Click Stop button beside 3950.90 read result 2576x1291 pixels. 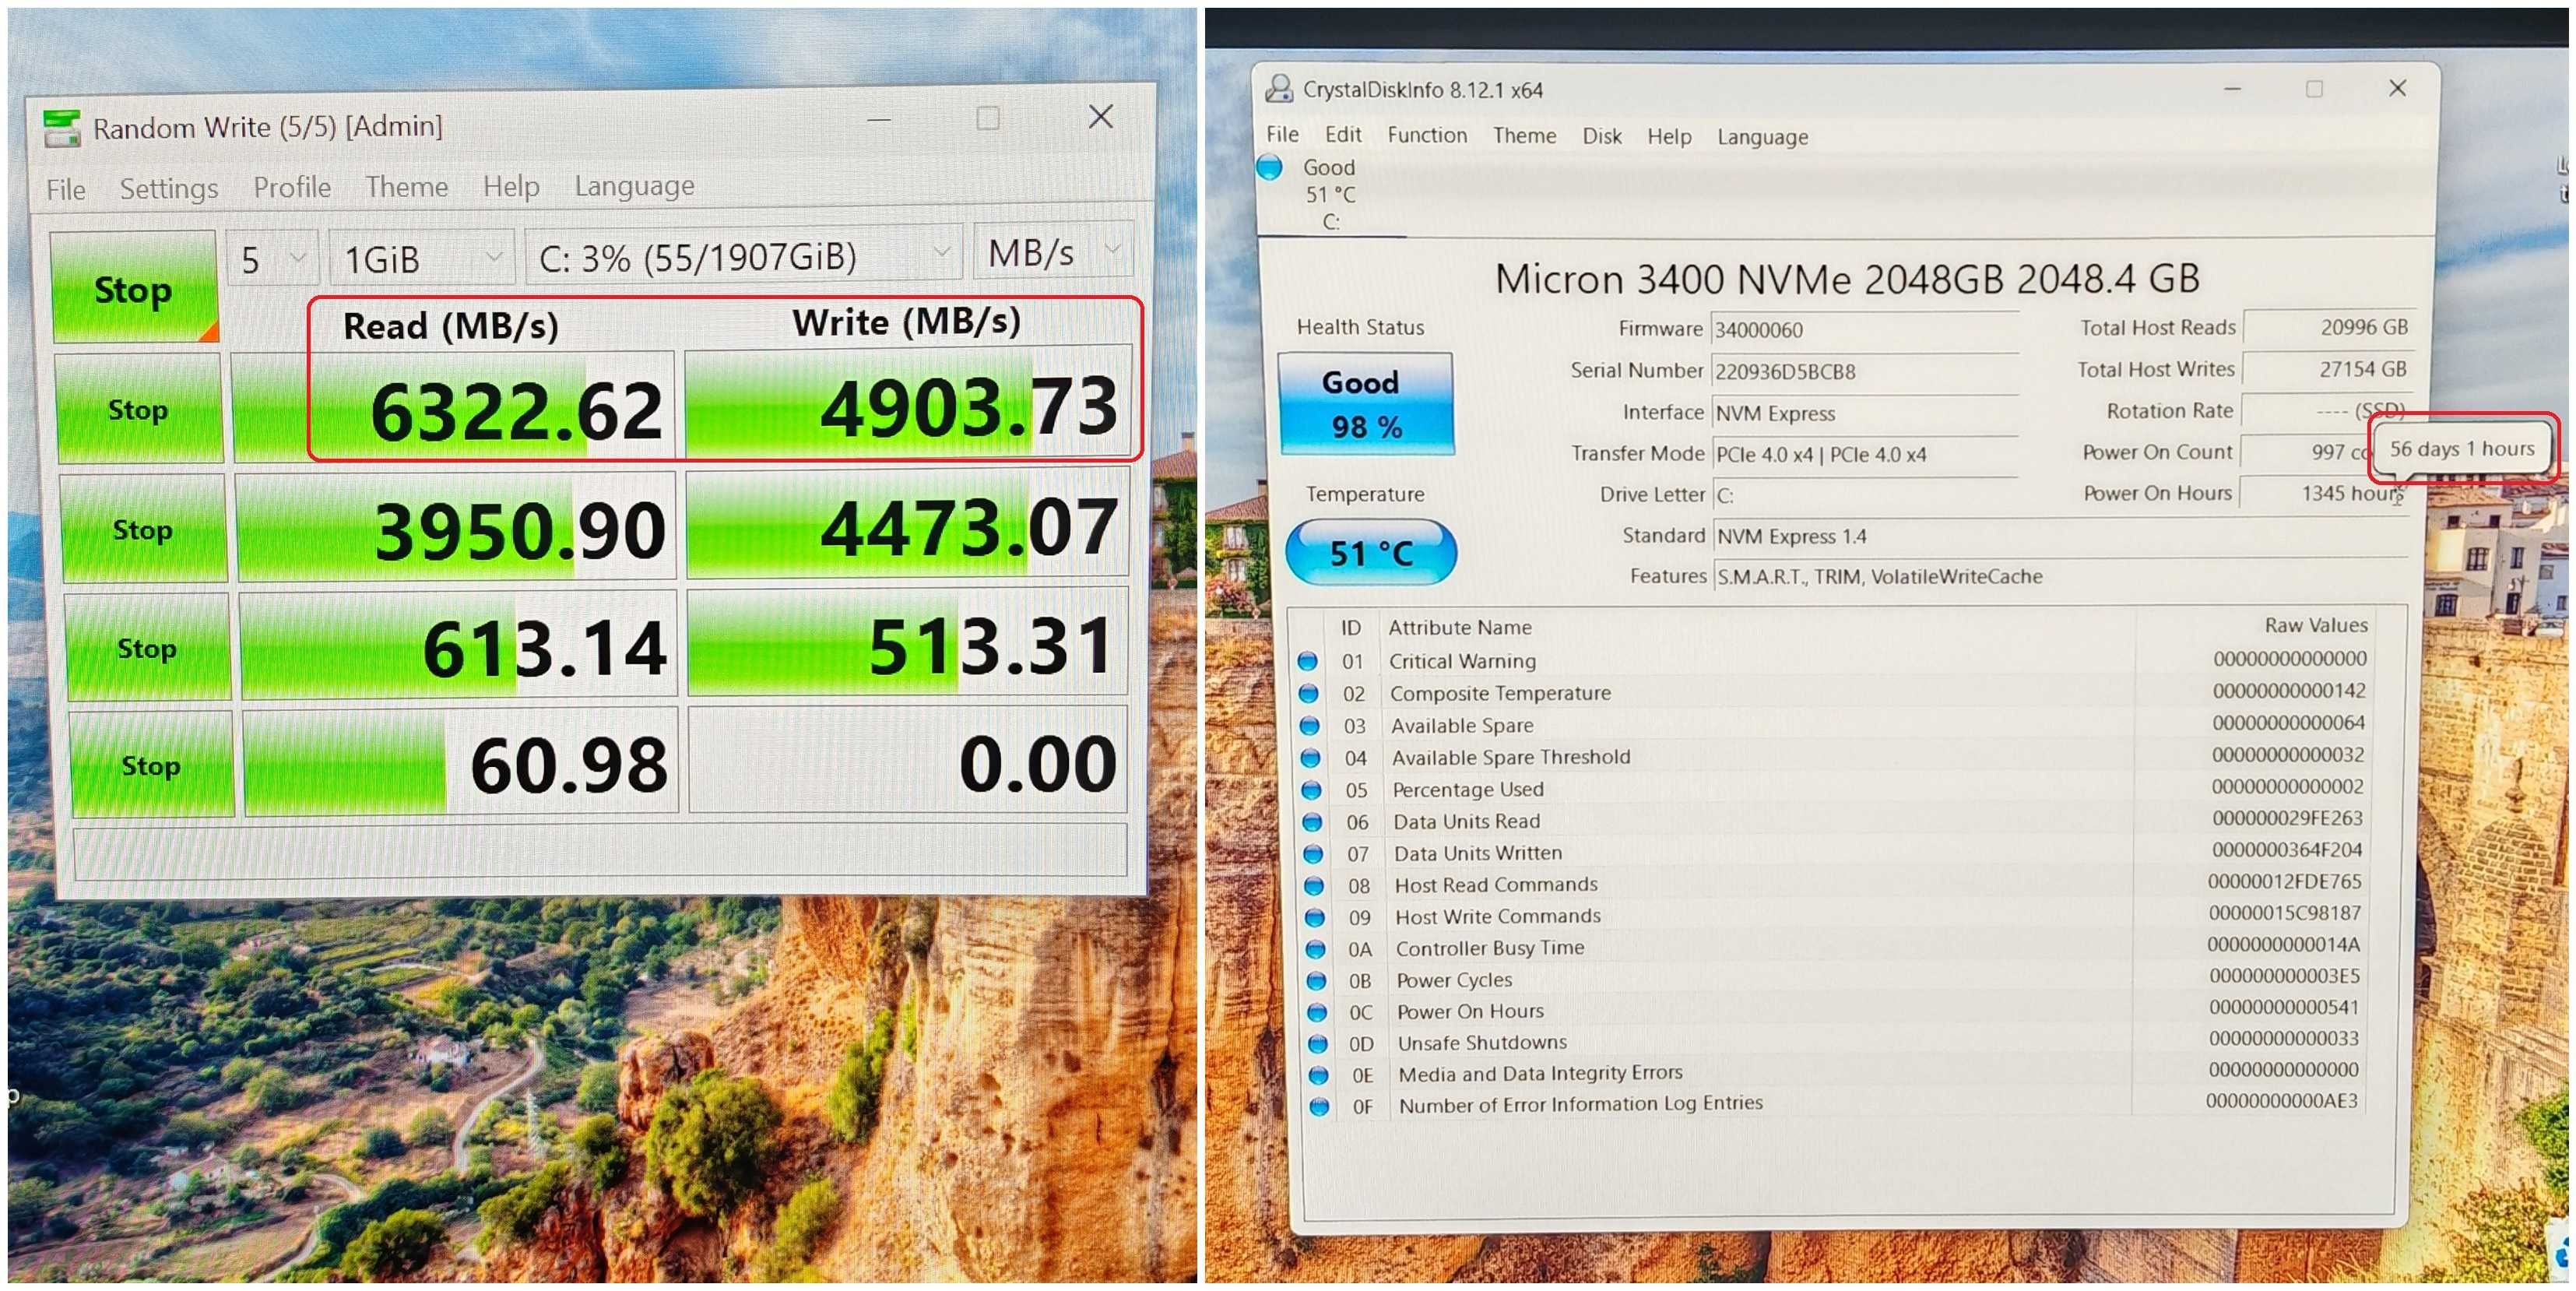143,529
